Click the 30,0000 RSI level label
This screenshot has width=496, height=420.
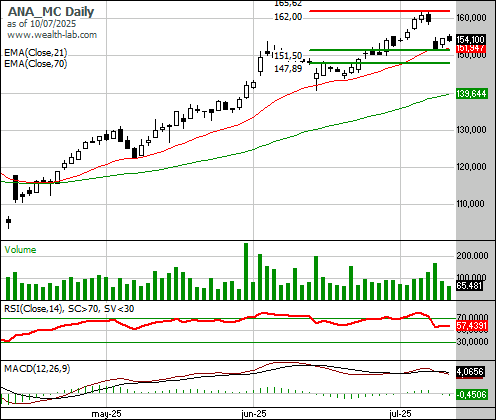tap(472, 342)
